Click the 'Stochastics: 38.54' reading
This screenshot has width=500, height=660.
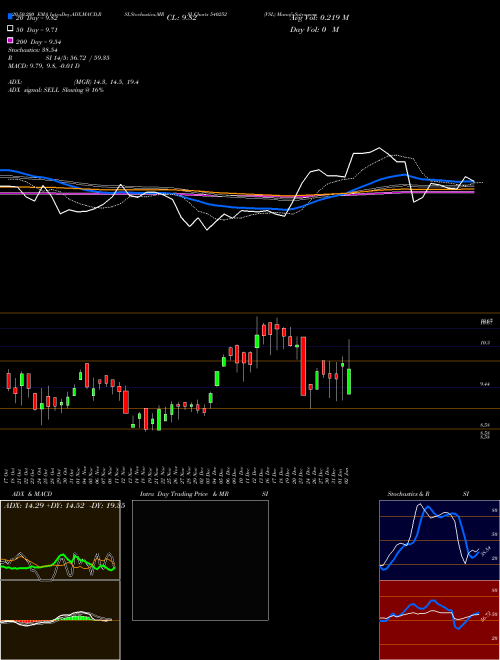coord(32,50)
